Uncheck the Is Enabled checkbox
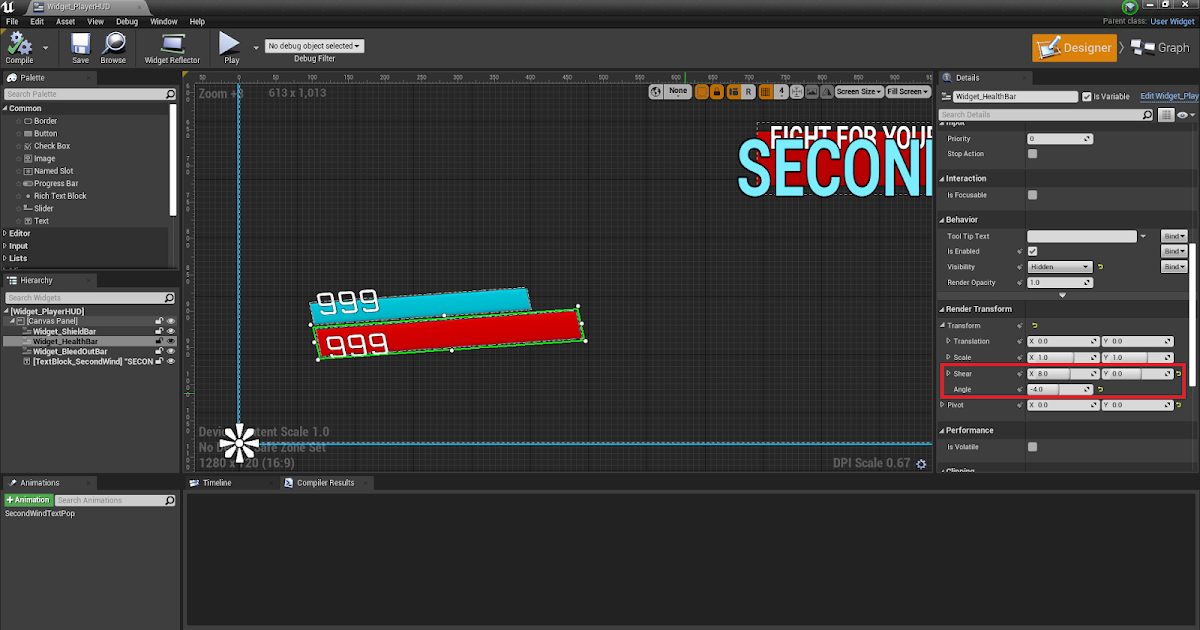 click(x=1035, y=251)
